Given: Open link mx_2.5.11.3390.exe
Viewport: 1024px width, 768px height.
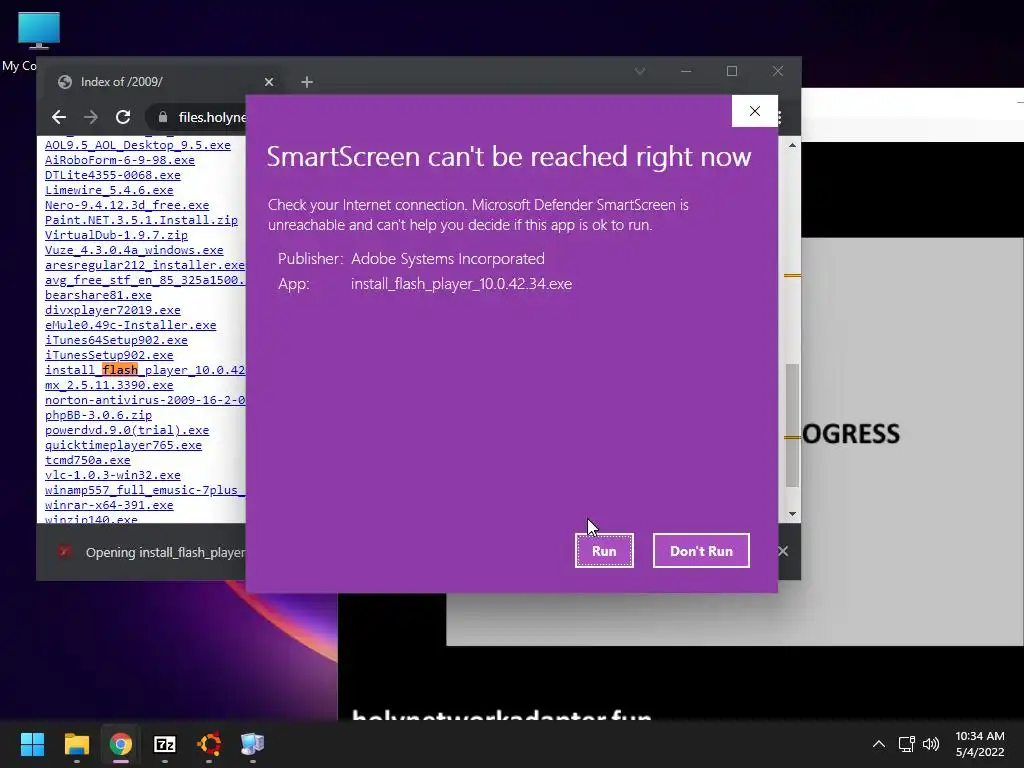Looking at the screenshot, I should (109, 385).
